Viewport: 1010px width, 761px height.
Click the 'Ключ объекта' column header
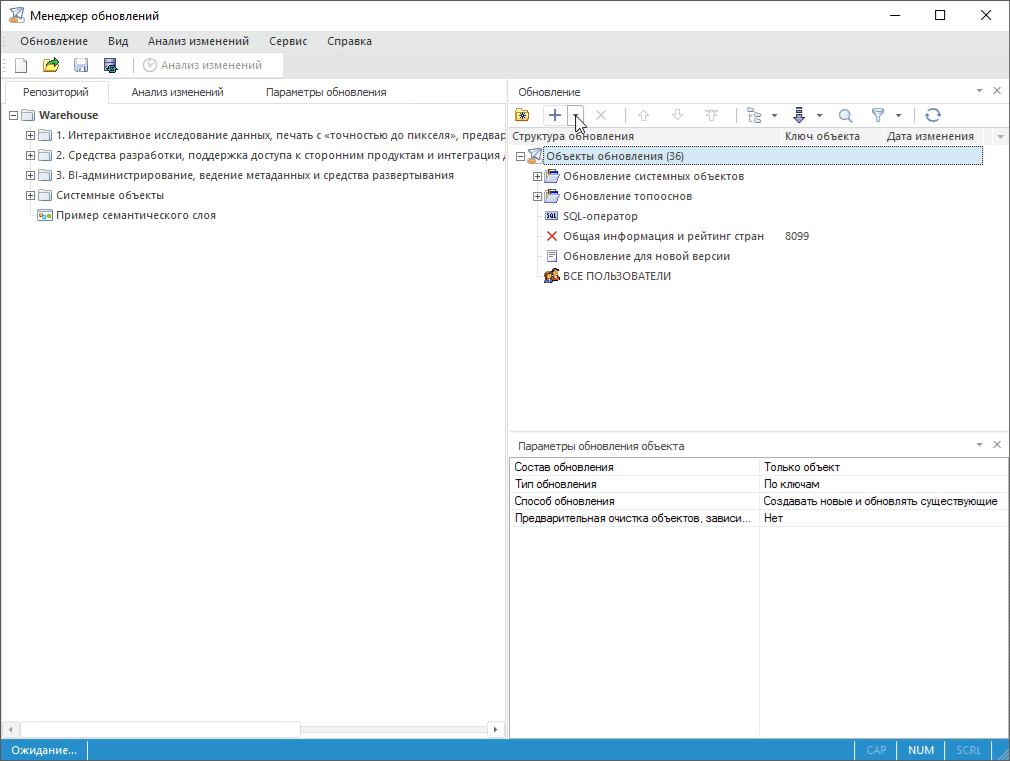tap(831, 137)
